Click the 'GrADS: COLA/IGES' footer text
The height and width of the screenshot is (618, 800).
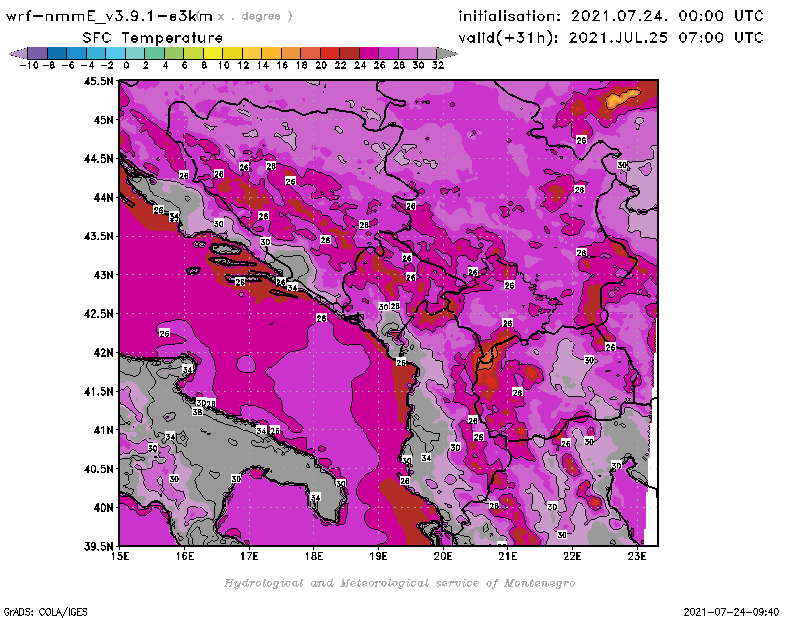point(45,612)
